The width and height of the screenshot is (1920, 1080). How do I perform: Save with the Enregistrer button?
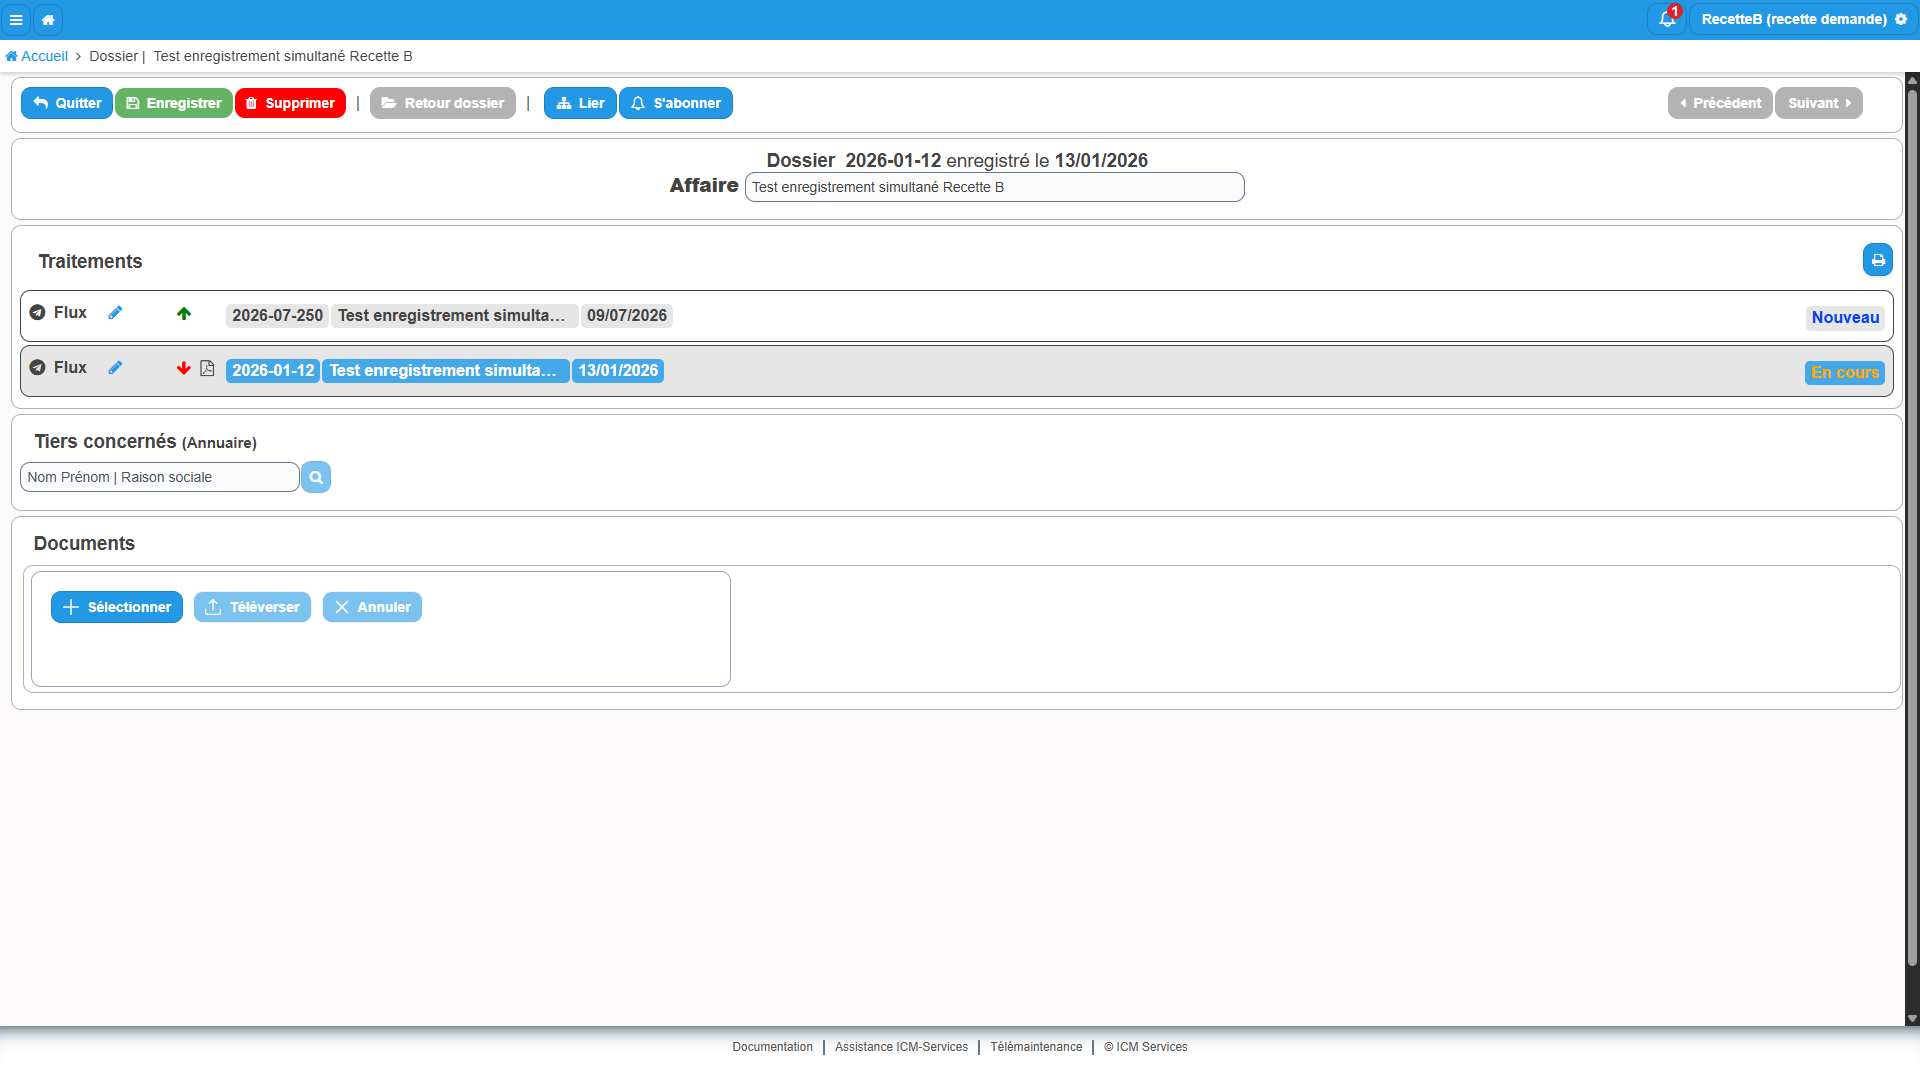click(x=174, y=103)
